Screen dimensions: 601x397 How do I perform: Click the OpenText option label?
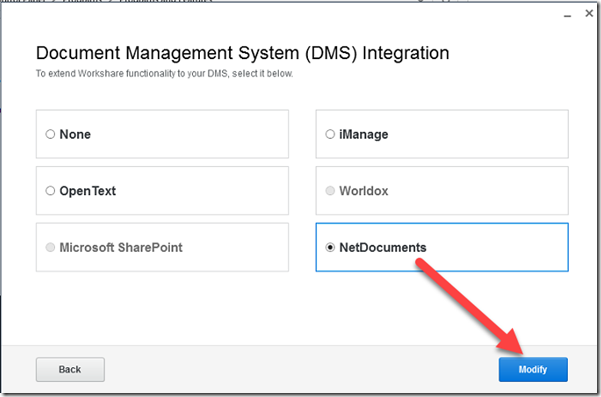click(88, 191)
